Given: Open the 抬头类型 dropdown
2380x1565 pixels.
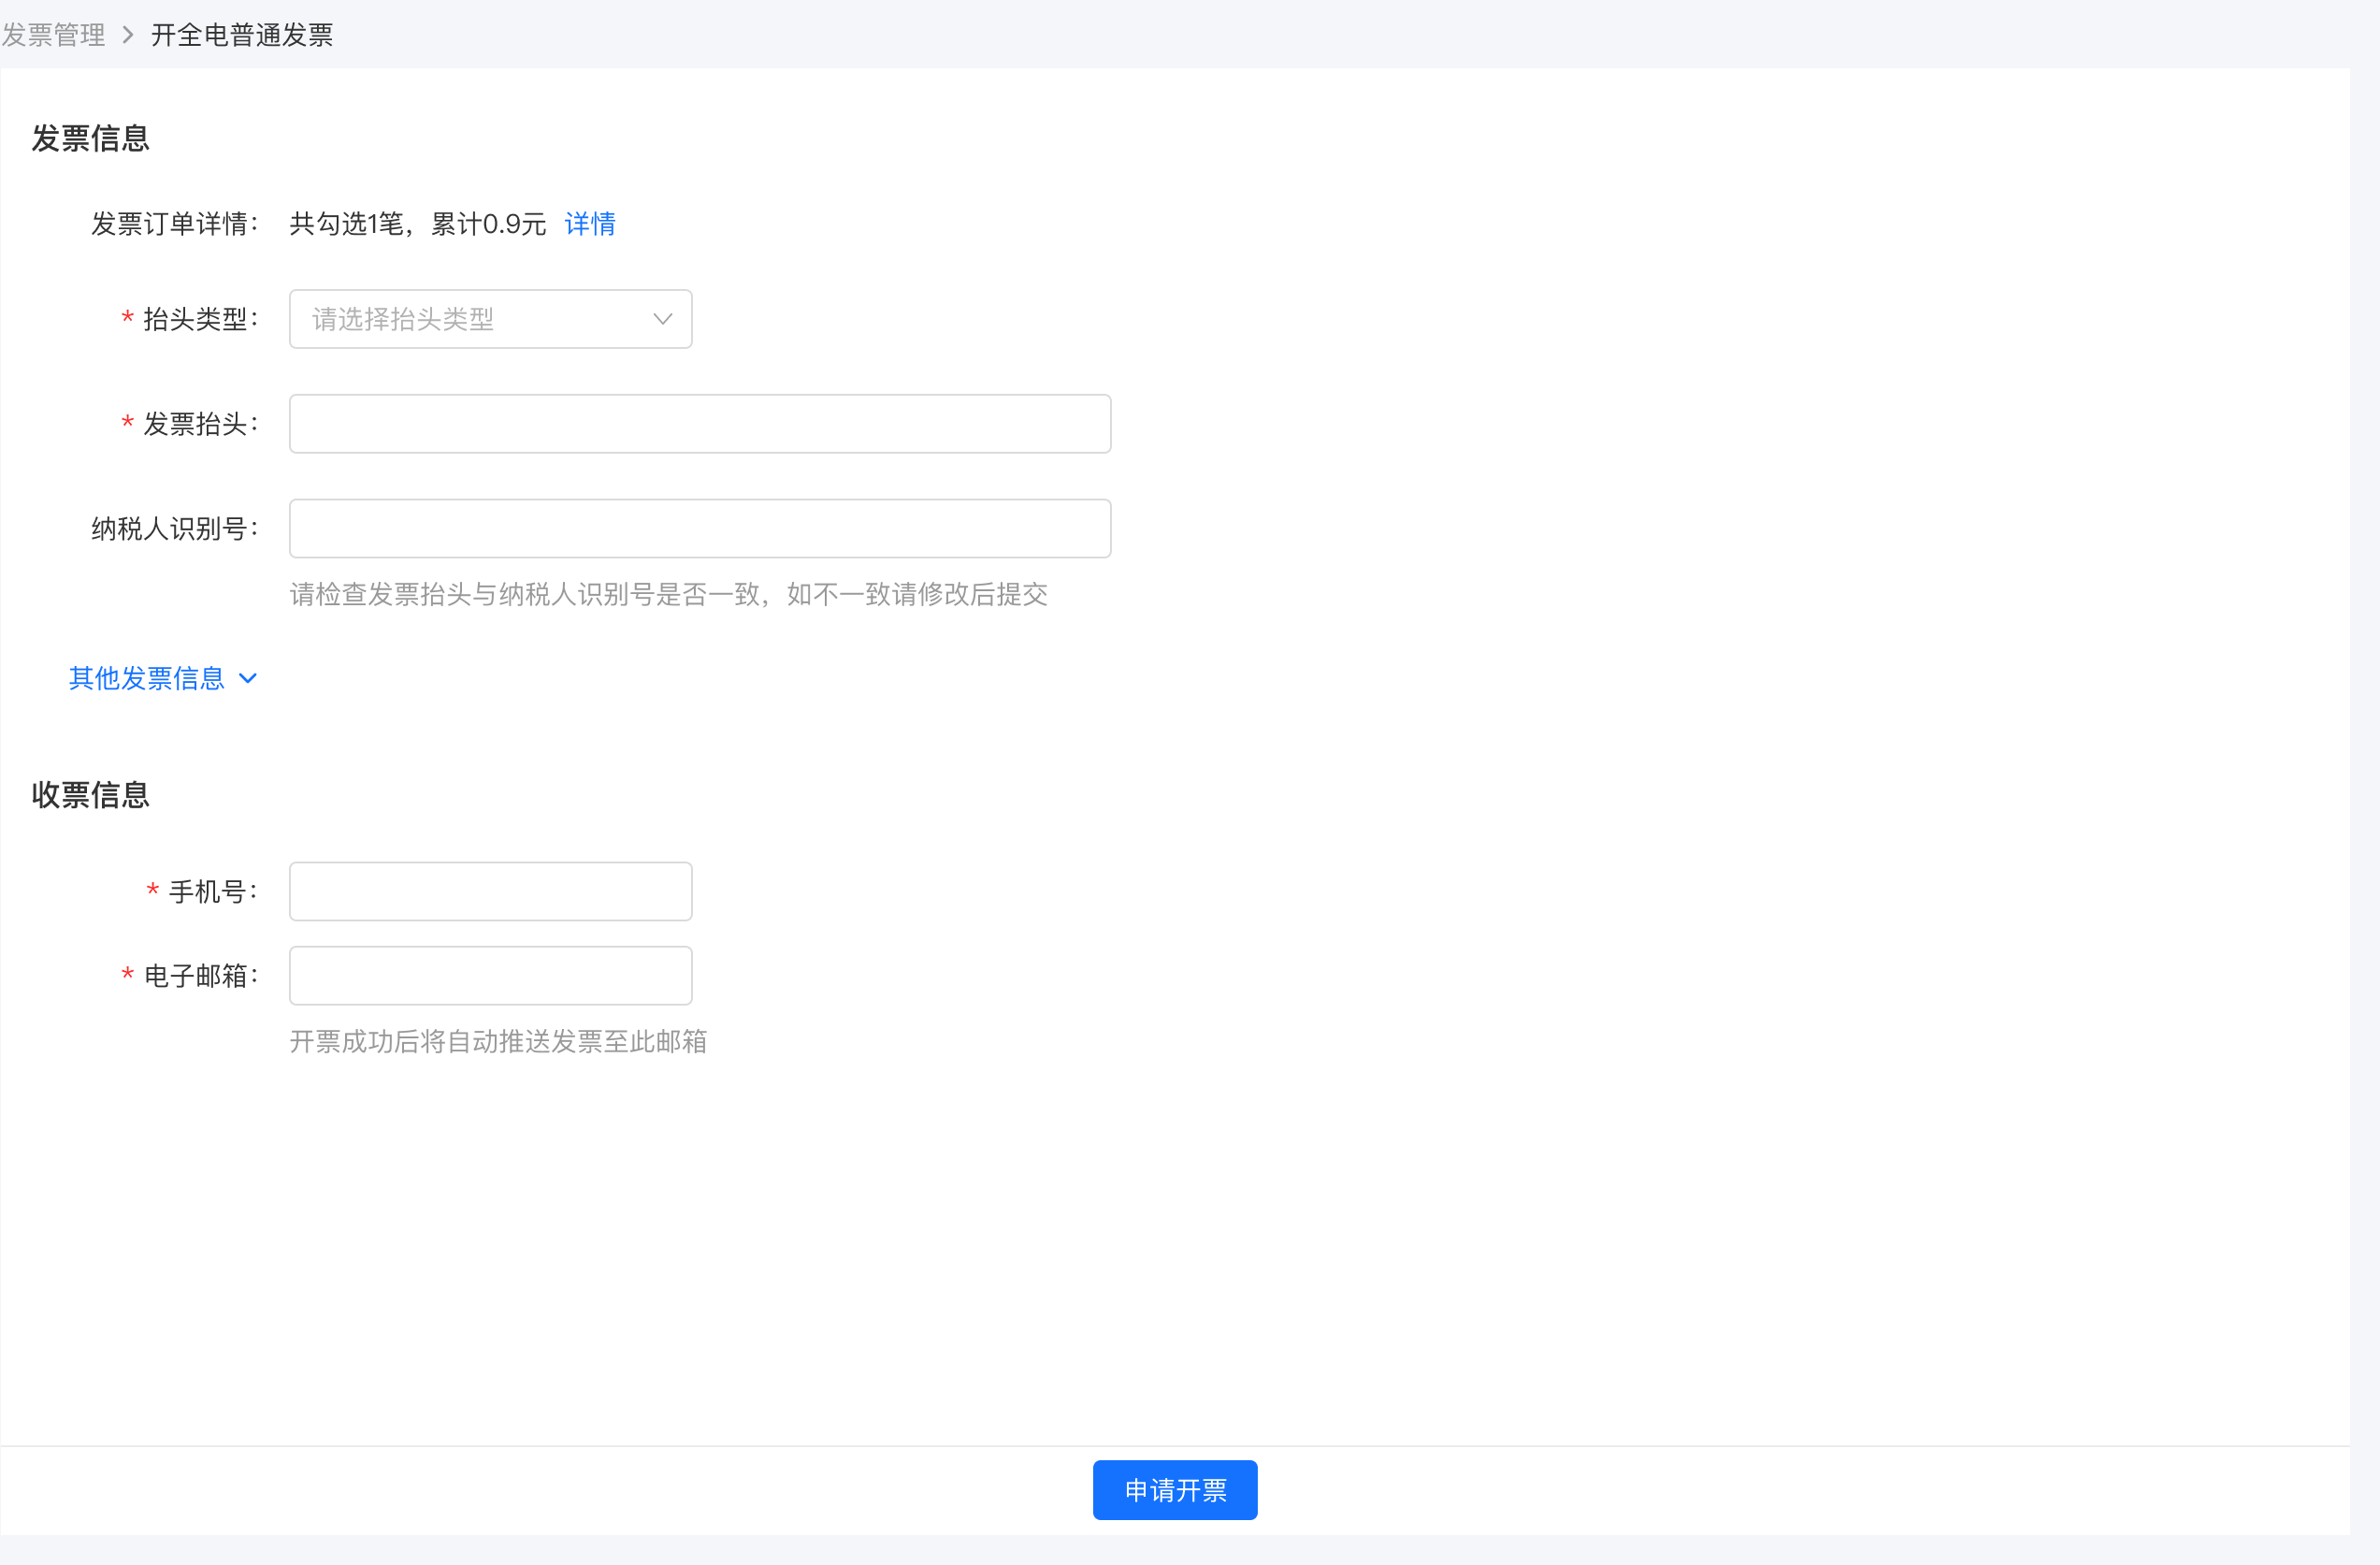Looking at the screenshot, I should pyautogui.click(x=490, y=319).
